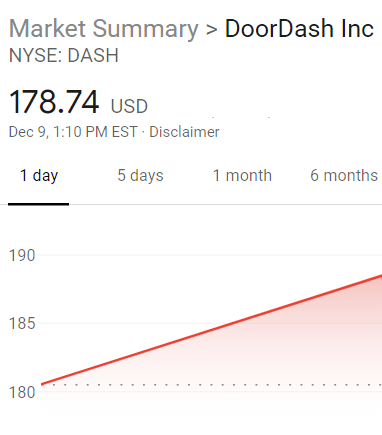Switch to the 5 days tab

(x=140, y=176)
